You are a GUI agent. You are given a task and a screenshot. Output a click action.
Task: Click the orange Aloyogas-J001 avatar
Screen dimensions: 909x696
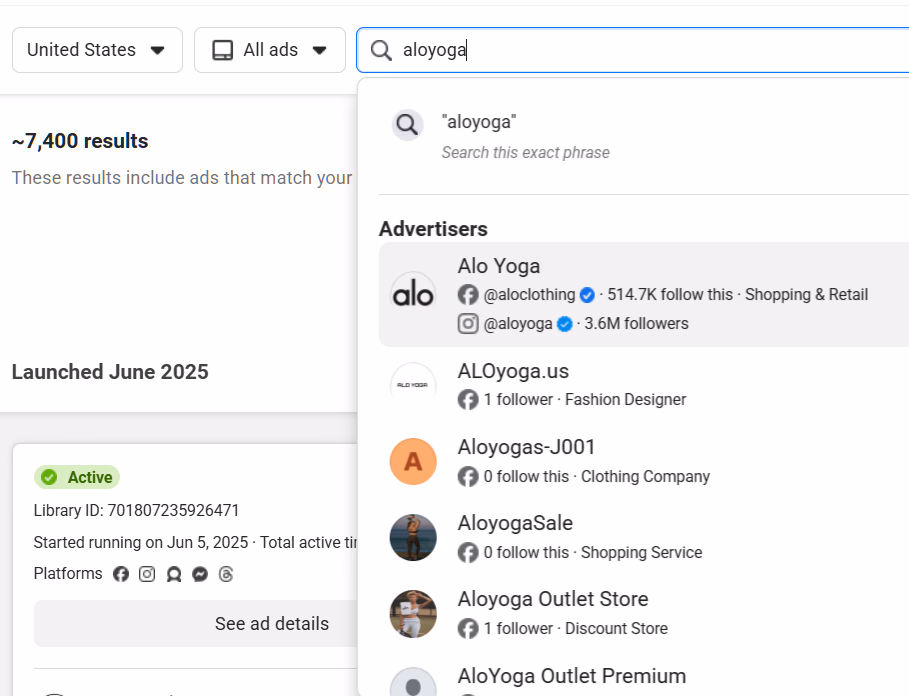413,461
